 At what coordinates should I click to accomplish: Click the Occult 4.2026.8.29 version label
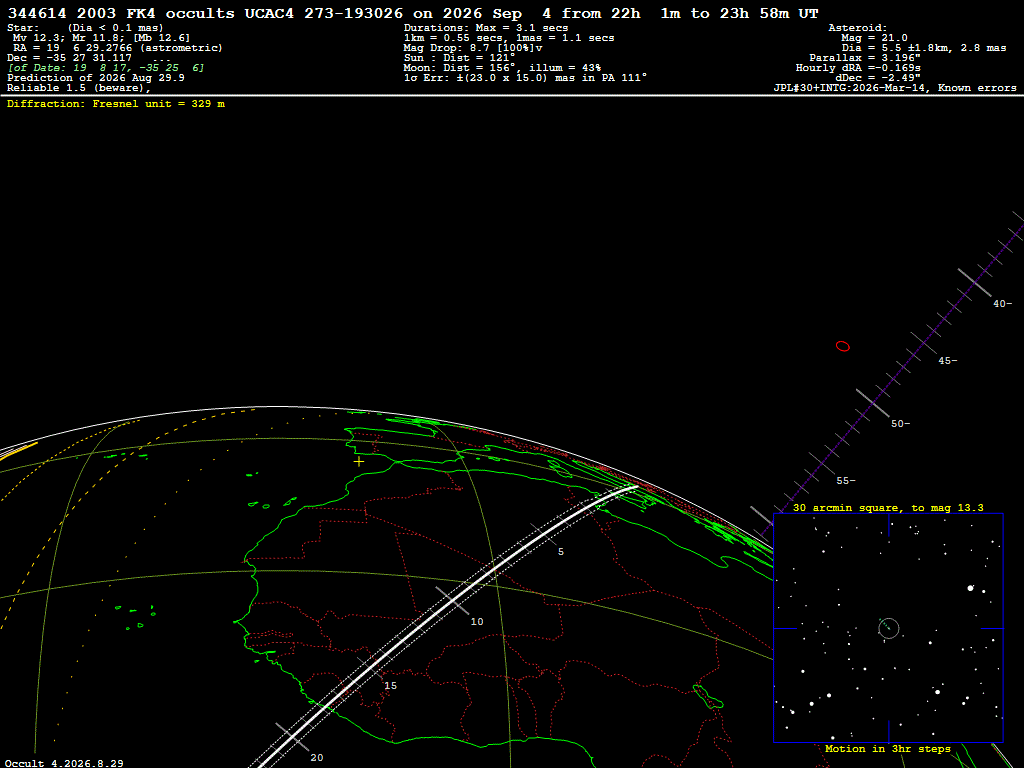64,763
